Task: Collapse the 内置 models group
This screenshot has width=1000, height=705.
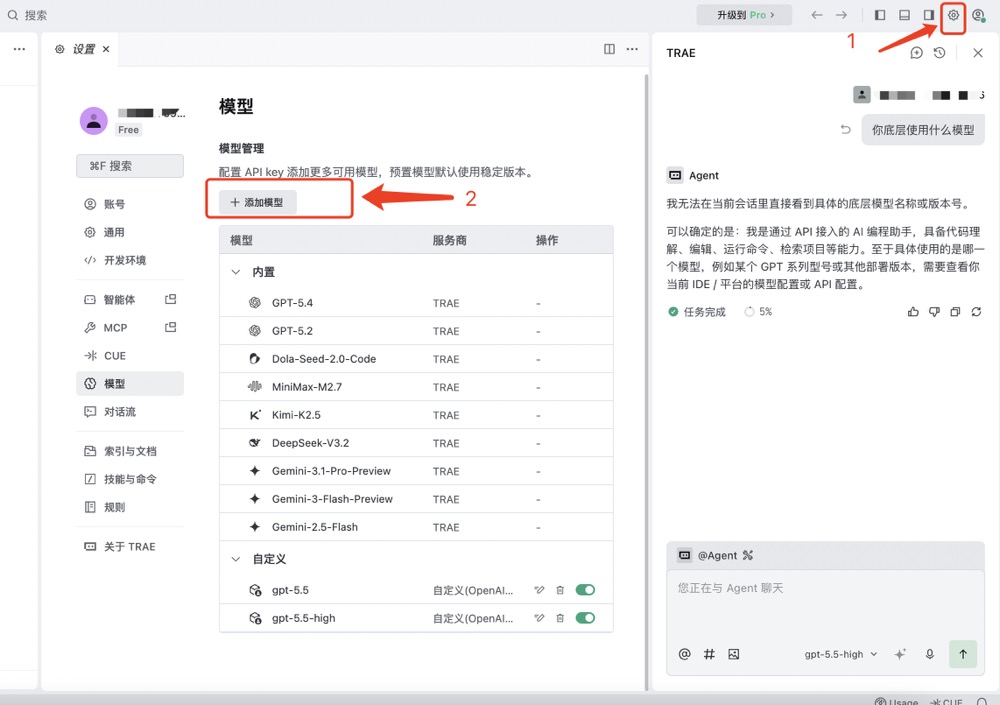Action: tap(236, 272)
